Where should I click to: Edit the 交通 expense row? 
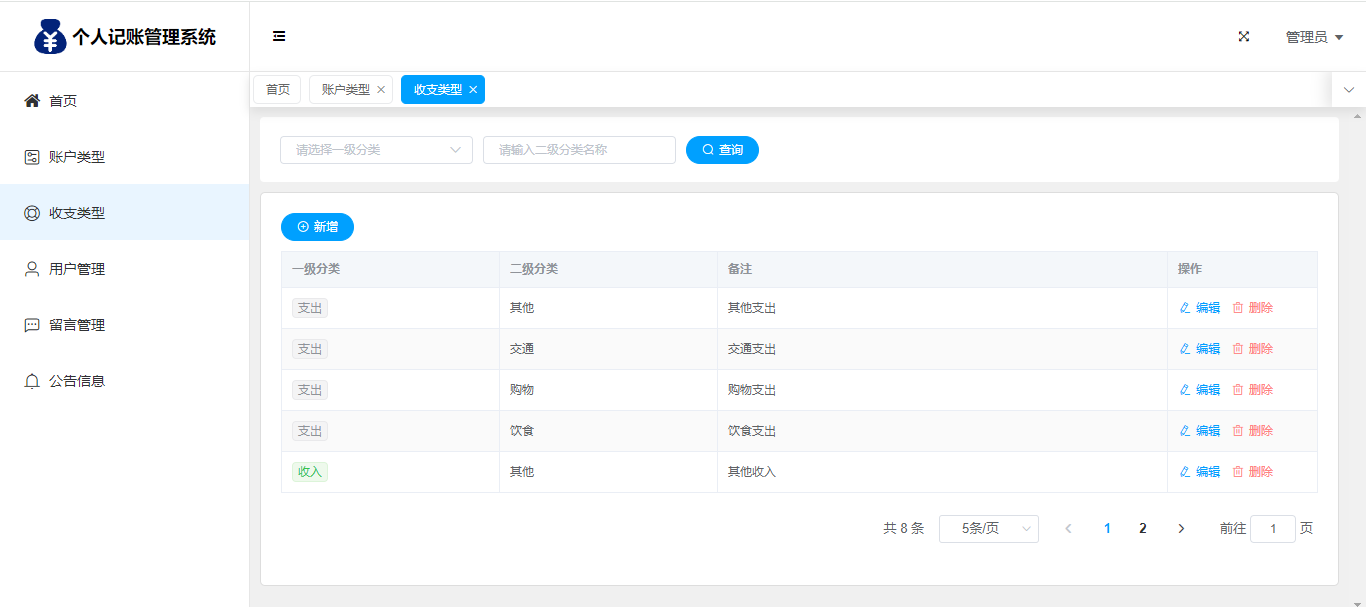(1200, 349)
